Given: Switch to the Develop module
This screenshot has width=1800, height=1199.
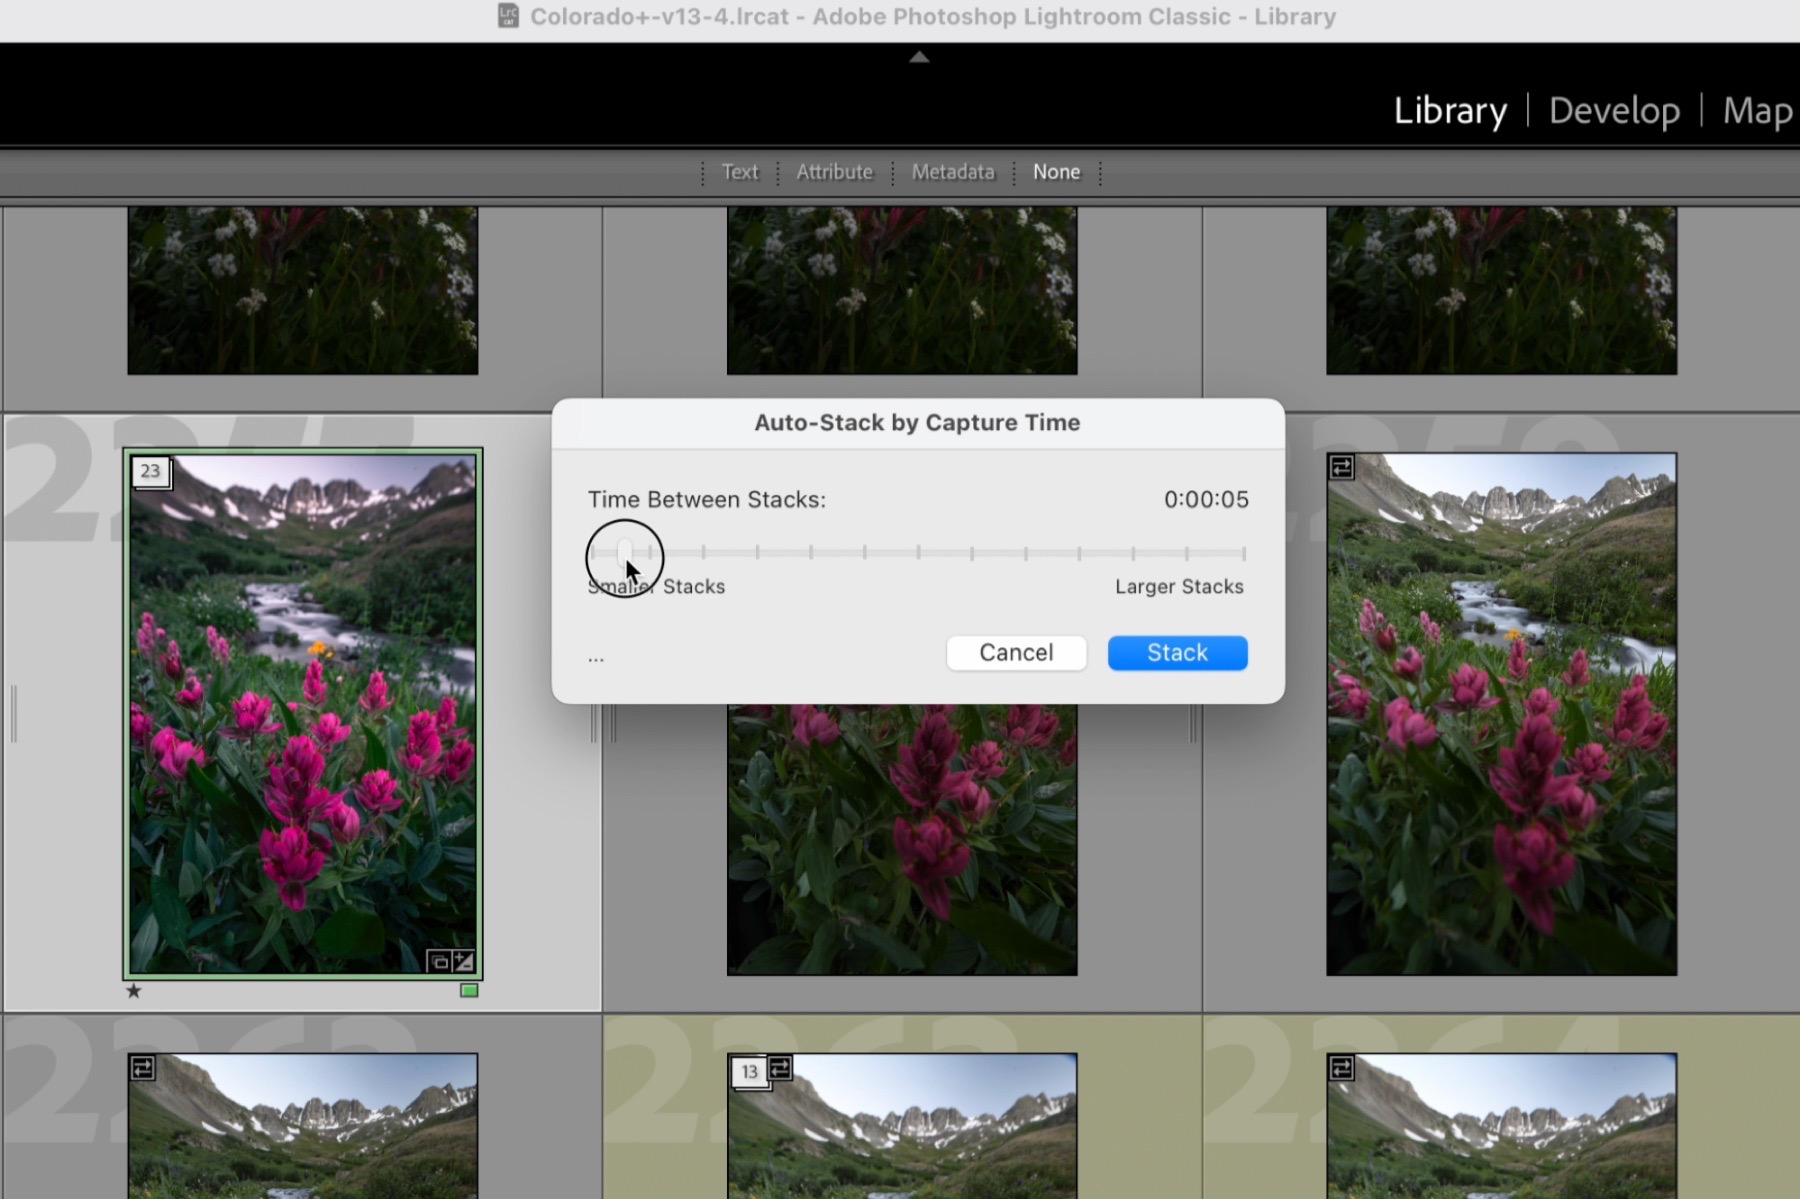Looking at the screenshot, I should point(1614,110).
